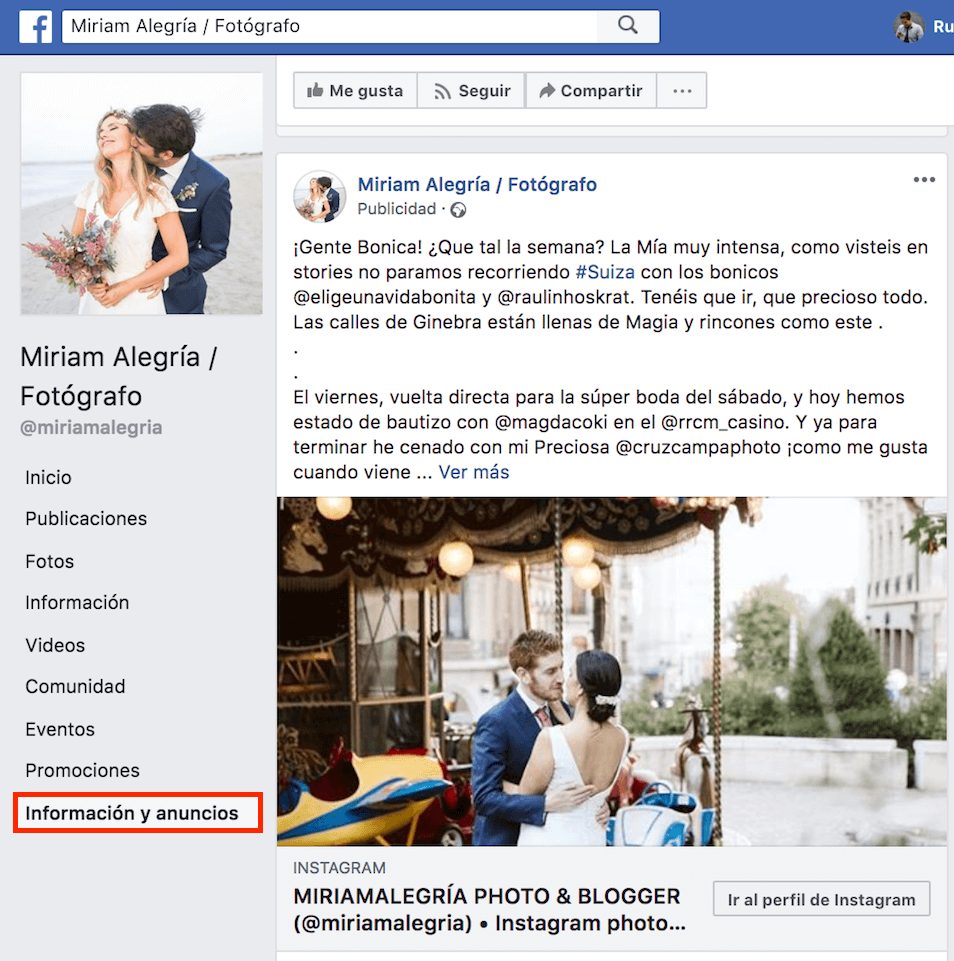Open the Inicio sidebar tab

pos(48,477)
